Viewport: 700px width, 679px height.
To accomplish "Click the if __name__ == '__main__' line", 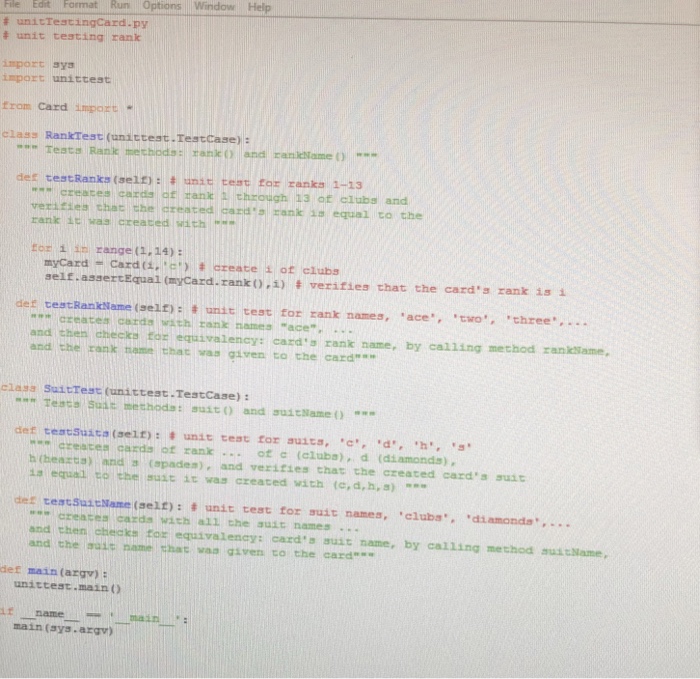I will tap(93, 616).
